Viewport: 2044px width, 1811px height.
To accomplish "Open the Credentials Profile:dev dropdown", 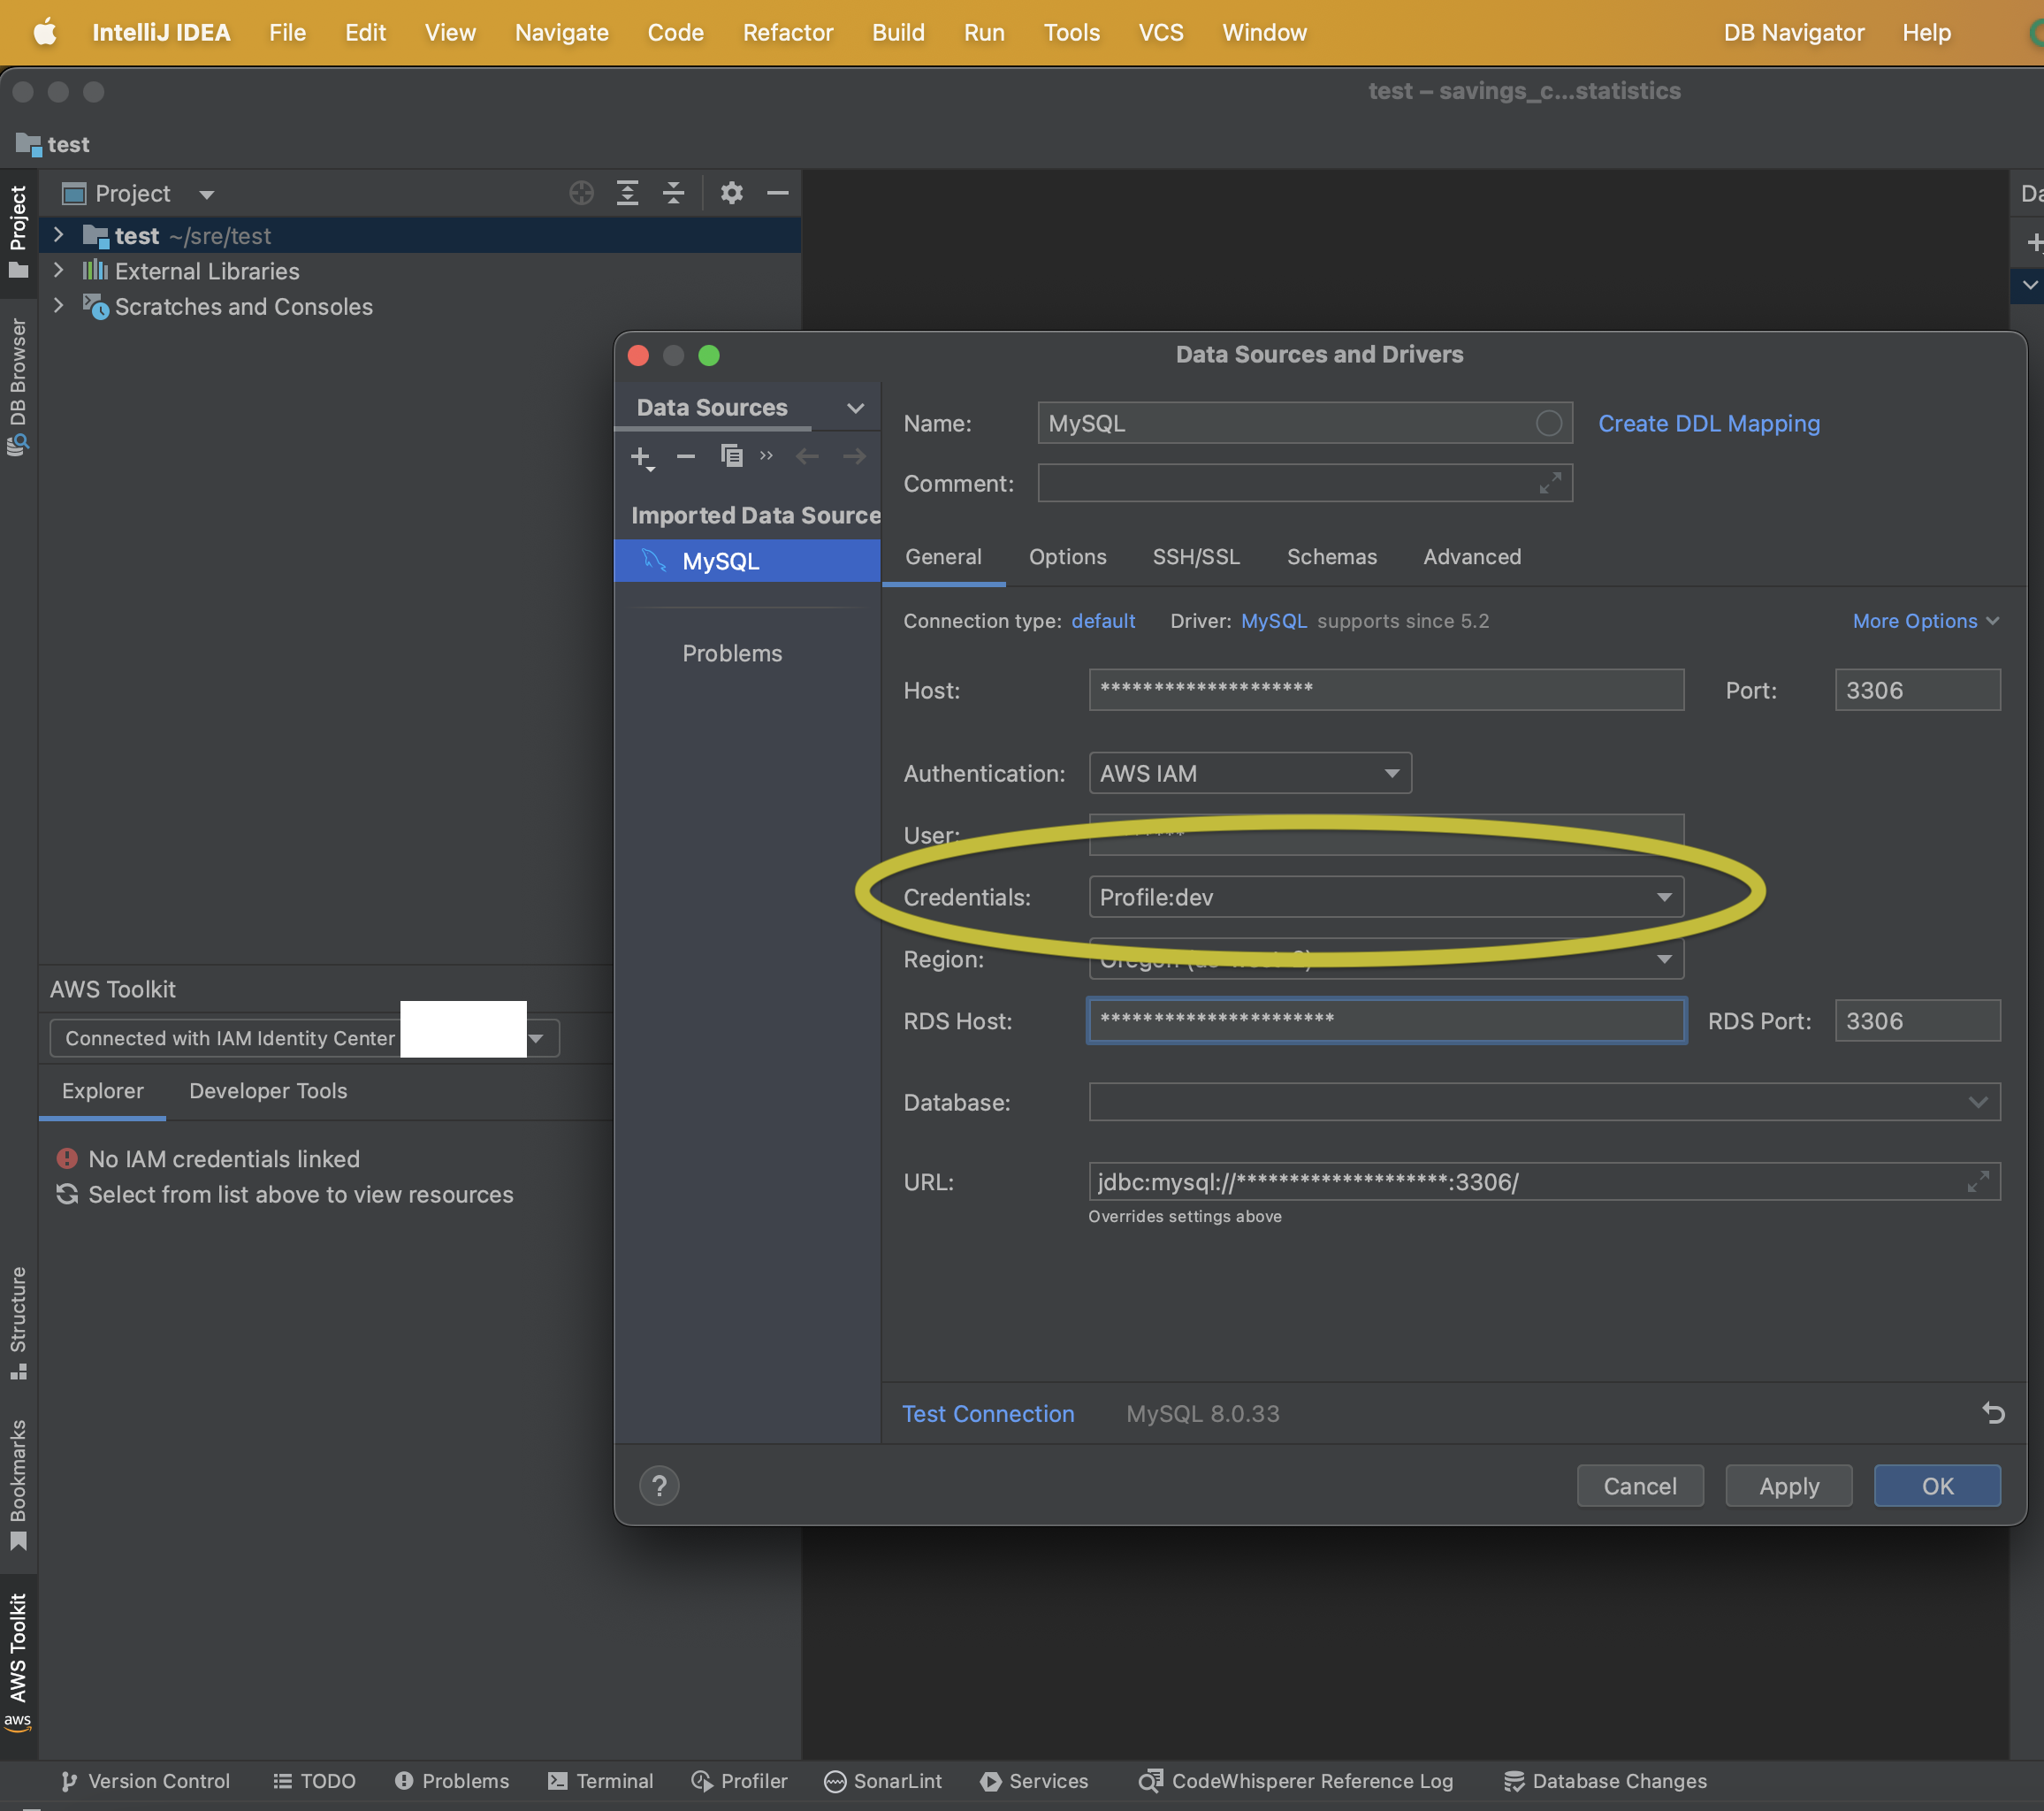I will [1385, 897].
